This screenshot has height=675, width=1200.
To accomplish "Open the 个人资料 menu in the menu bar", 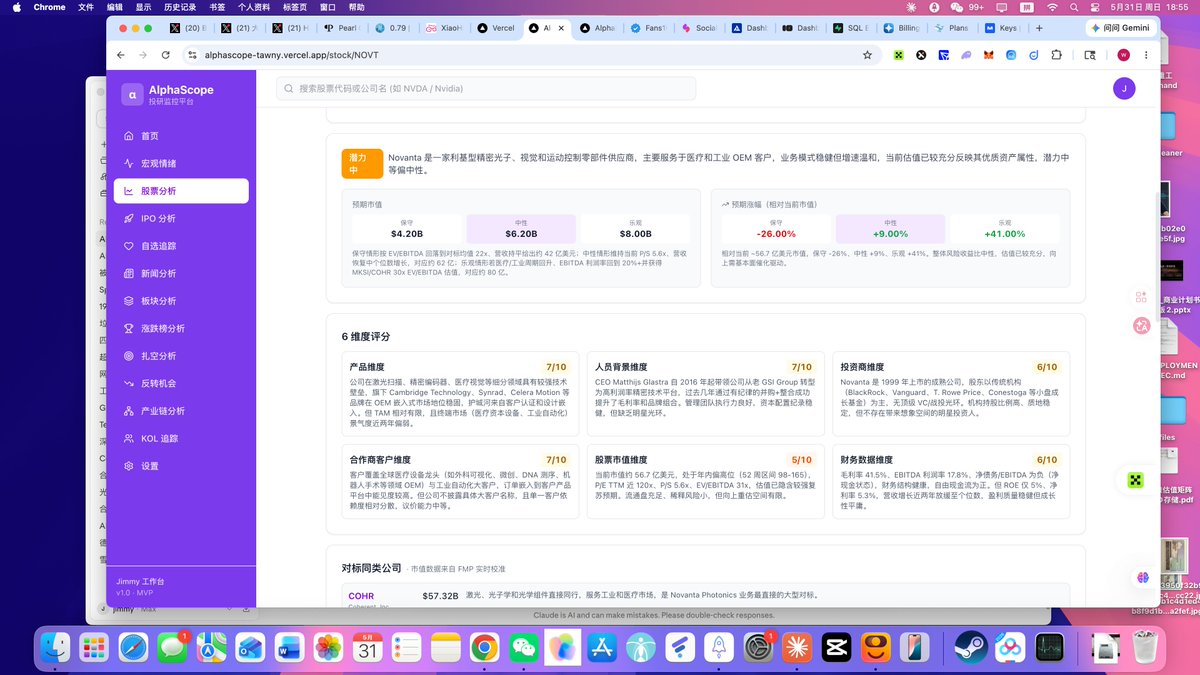I will point(254,7).
